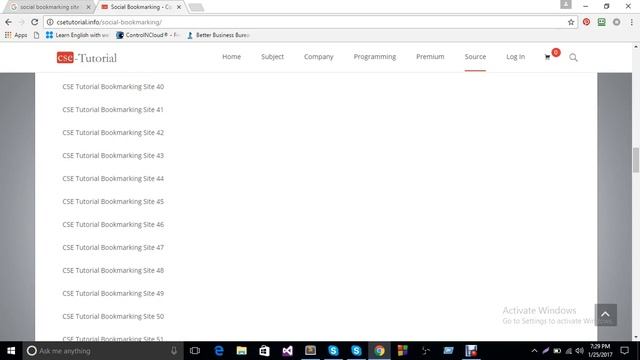
Task: Open battery status in system tray
Action: click(x=557, y=351)
